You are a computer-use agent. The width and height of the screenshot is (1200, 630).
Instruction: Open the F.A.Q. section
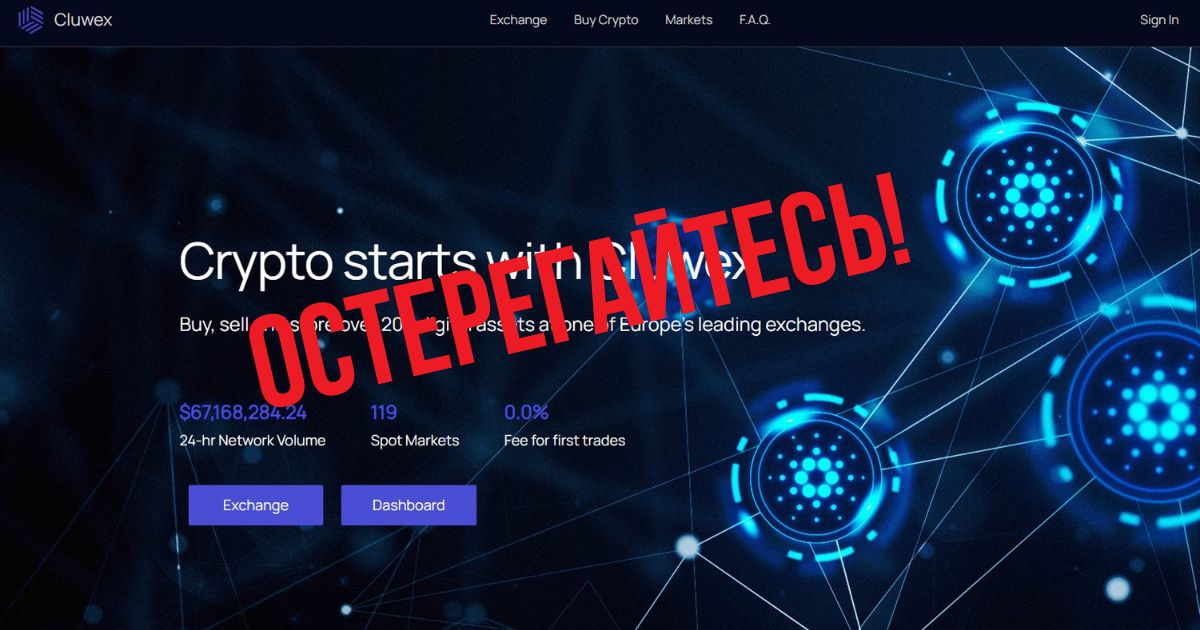755,20
